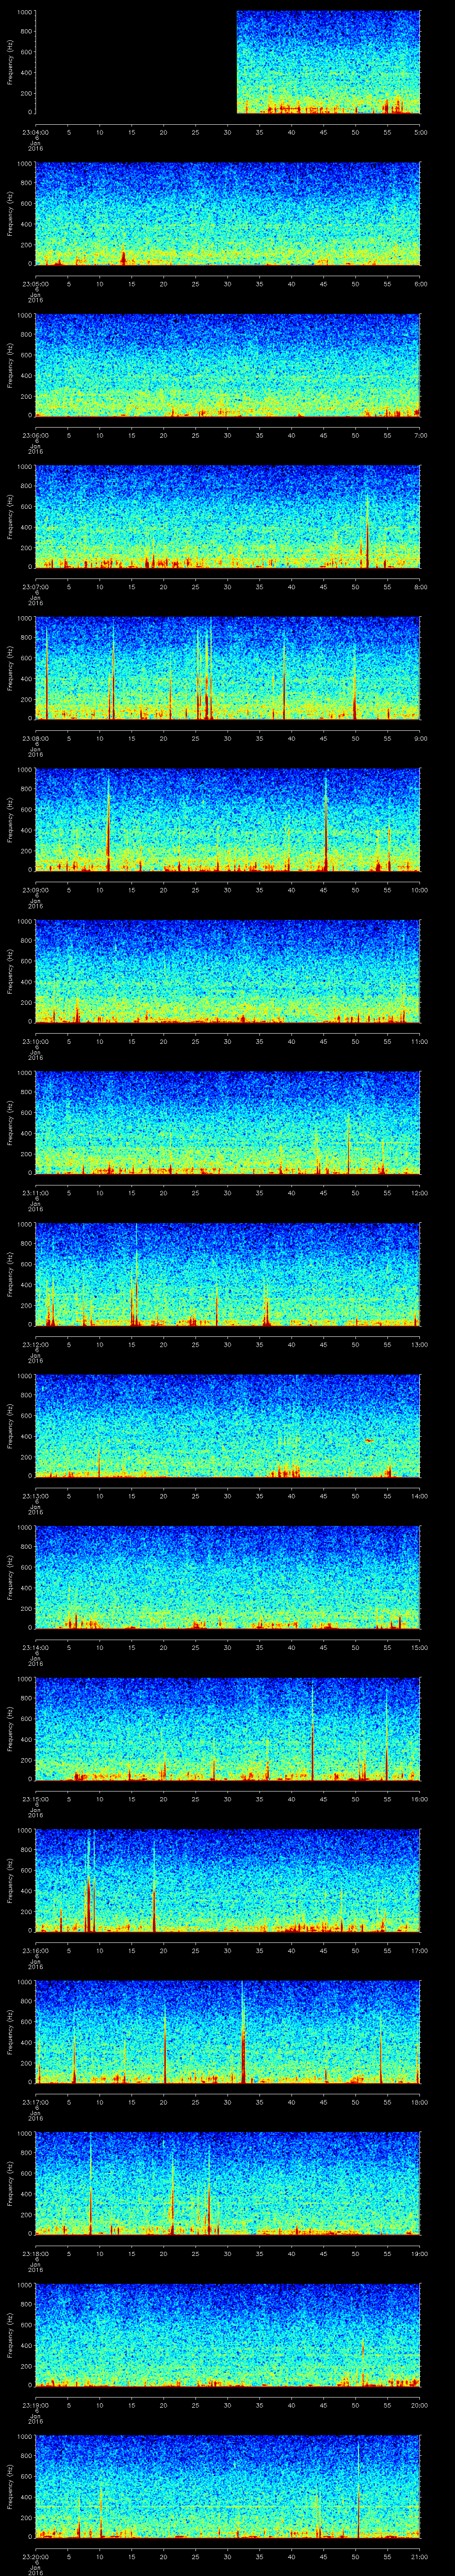Click the 23:04:00 time axis label
Viewport: 455px width, 2576px height.
pyautogui.click(x=35, y=132)
